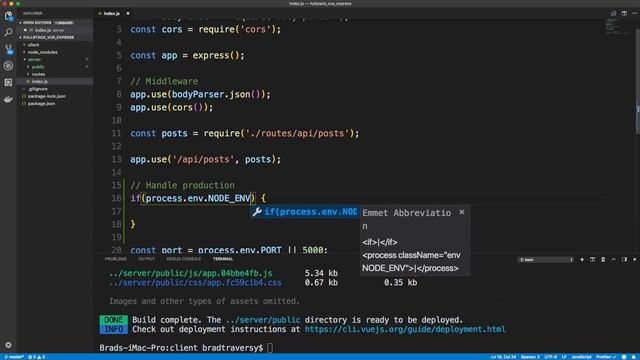Click the new terminal plus icon
Screen dimensions: 640x360
click(x=582, y=260)
